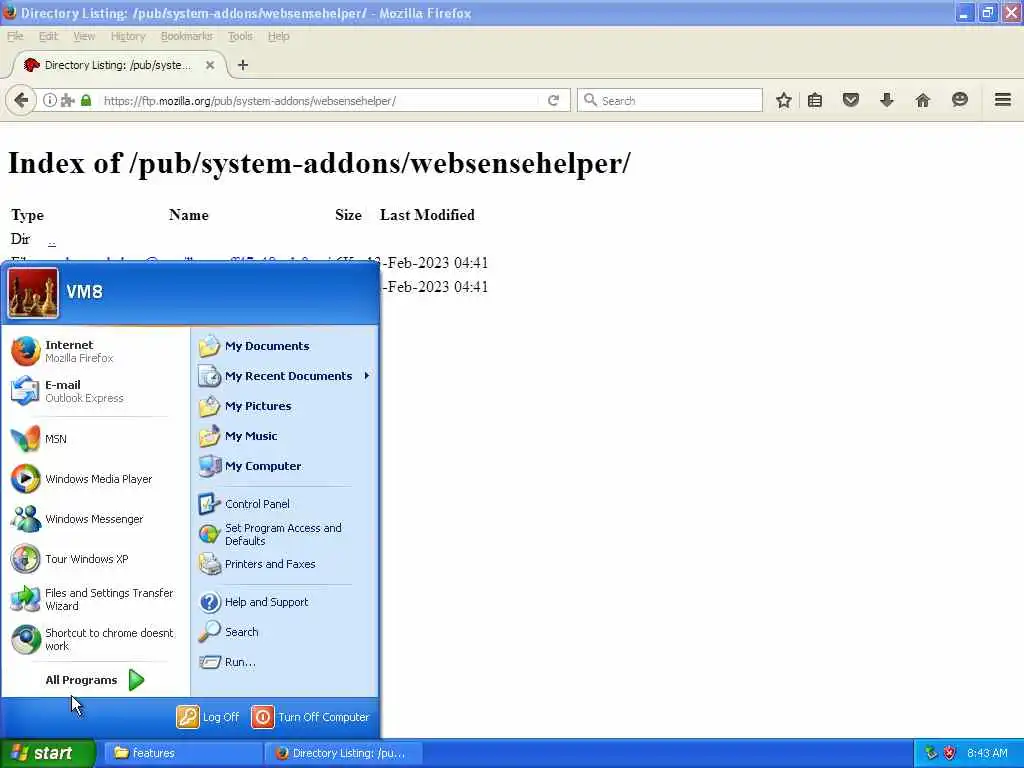The width and height of the screenshot is (1024, 768).
Task: Open Set Program Access and Defaults
Action: [x=285, y=534]
